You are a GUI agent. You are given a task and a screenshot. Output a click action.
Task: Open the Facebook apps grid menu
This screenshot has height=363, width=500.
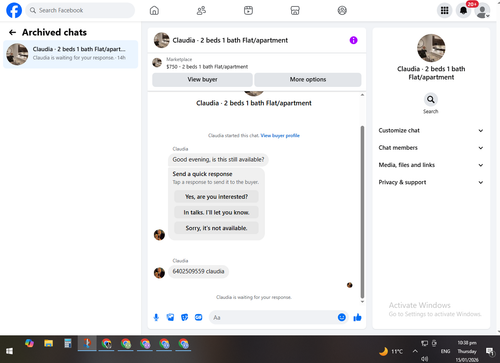coord(444,10)
